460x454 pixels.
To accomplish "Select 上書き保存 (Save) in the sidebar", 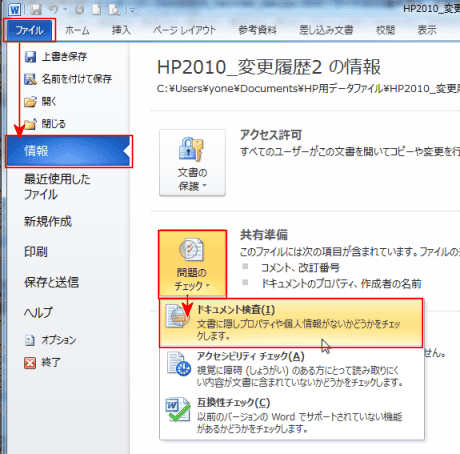I will pos(56,57).
